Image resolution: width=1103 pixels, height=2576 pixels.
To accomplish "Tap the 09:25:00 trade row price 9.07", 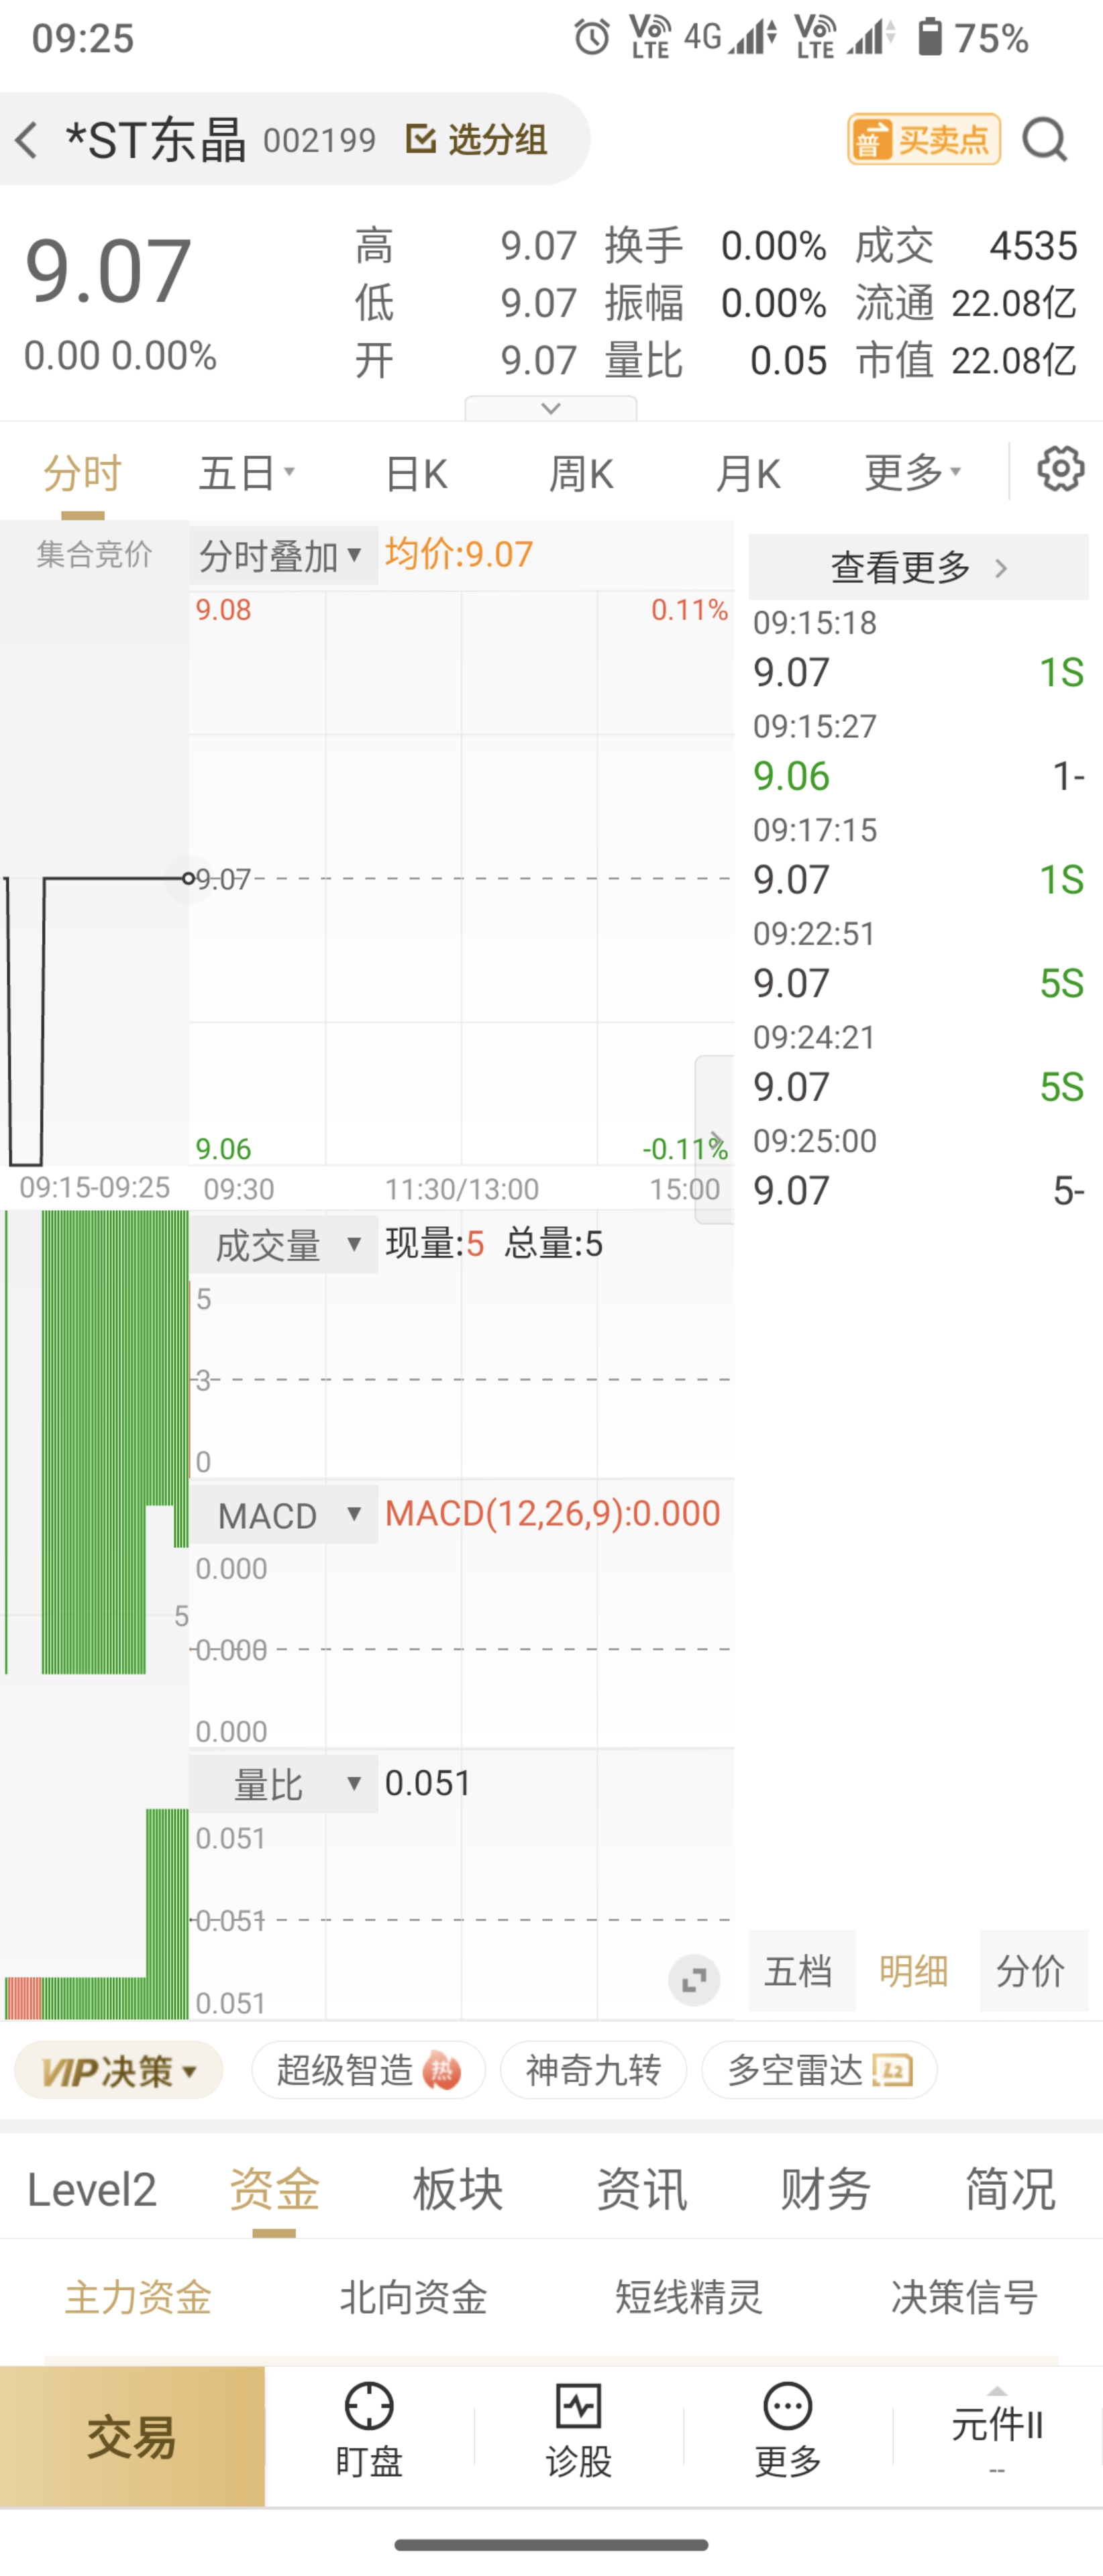I will click(x=791, y=1191).
